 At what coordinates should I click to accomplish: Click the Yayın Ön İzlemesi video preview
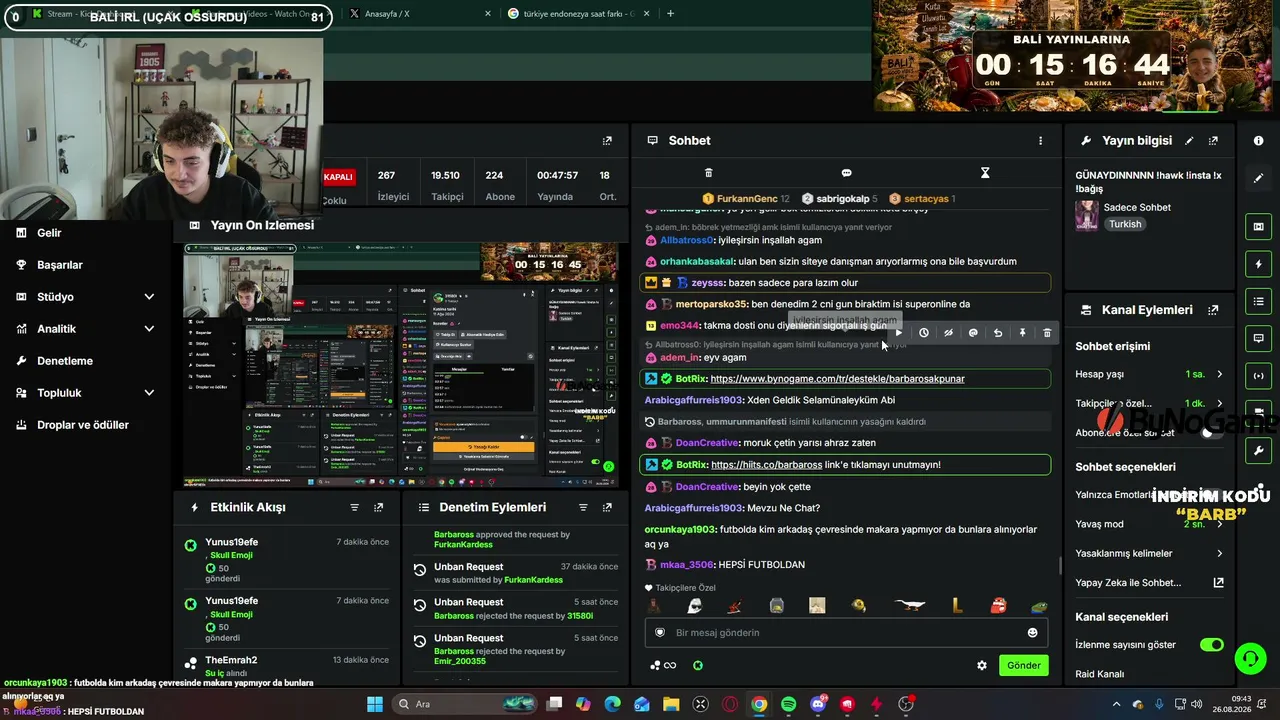tap(400, 365)
